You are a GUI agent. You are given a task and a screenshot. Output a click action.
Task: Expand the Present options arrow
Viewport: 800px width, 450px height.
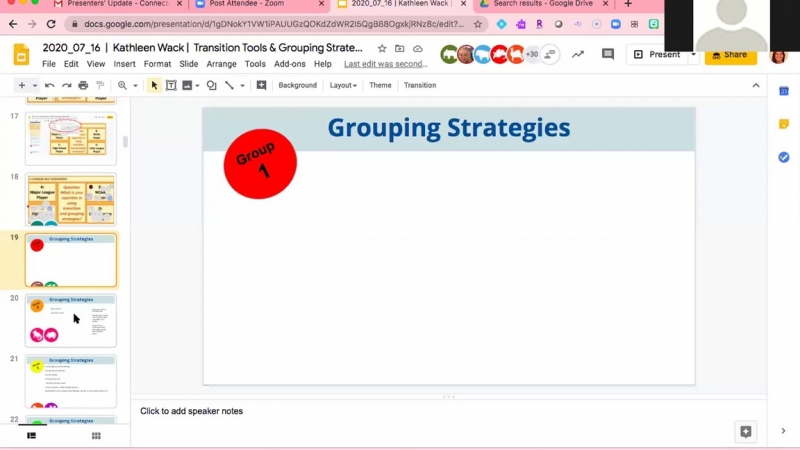tap(692, 55)
